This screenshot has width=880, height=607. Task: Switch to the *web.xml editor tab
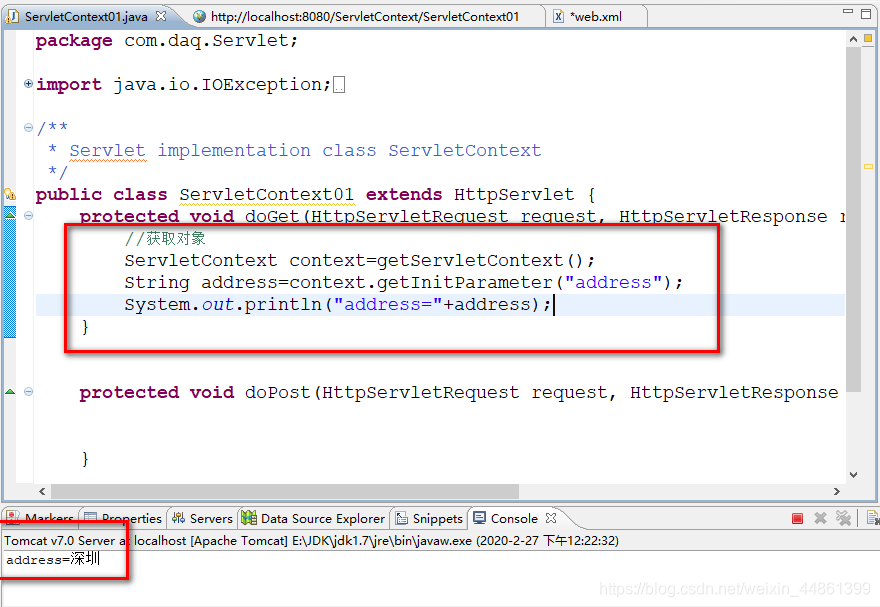pyautogui.click(x=595, y=17)
